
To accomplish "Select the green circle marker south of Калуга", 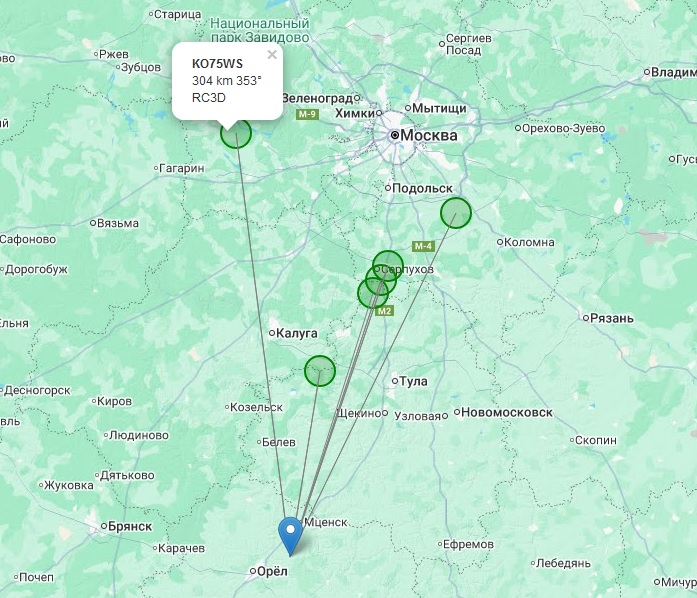I will (x=320, y=370).
